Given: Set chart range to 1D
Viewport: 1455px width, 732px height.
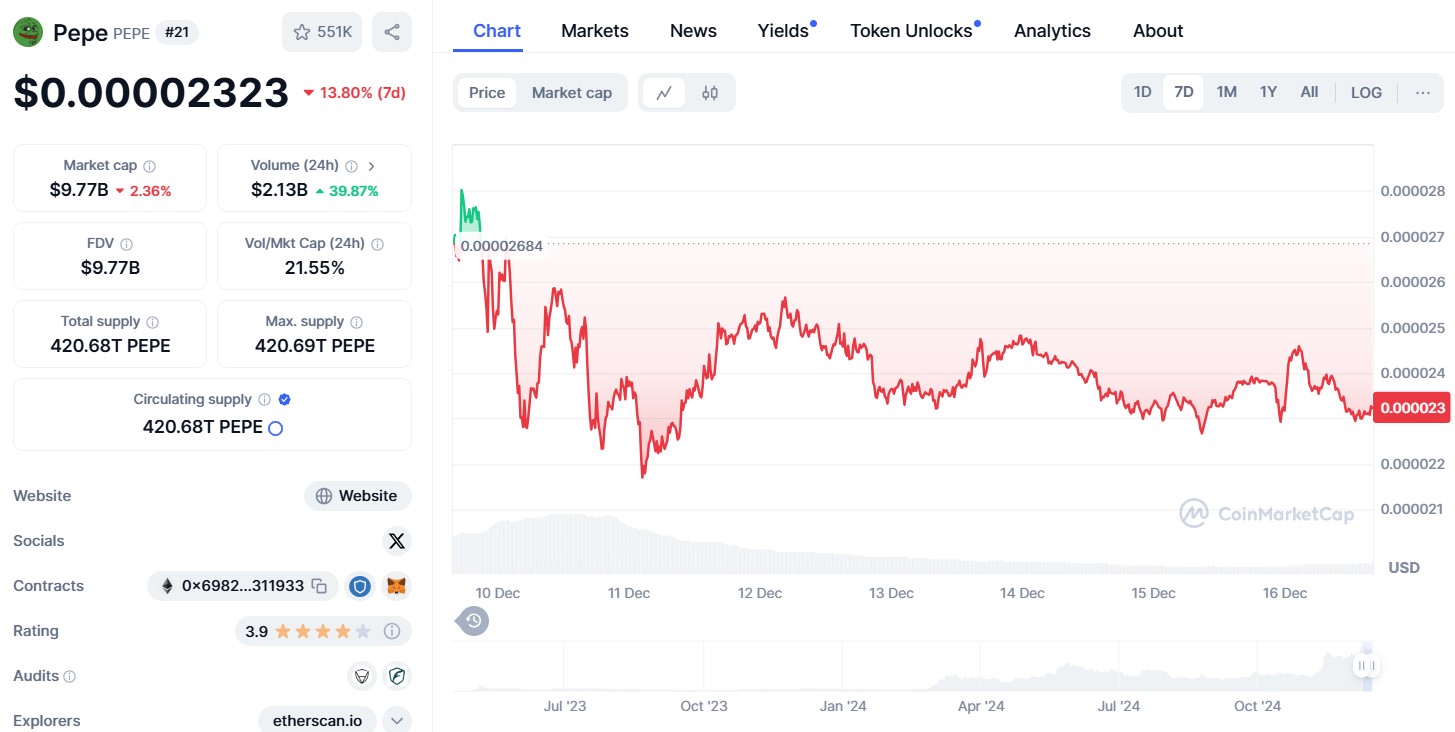Looking at the screenshot, I should (x=1142, y=92).
